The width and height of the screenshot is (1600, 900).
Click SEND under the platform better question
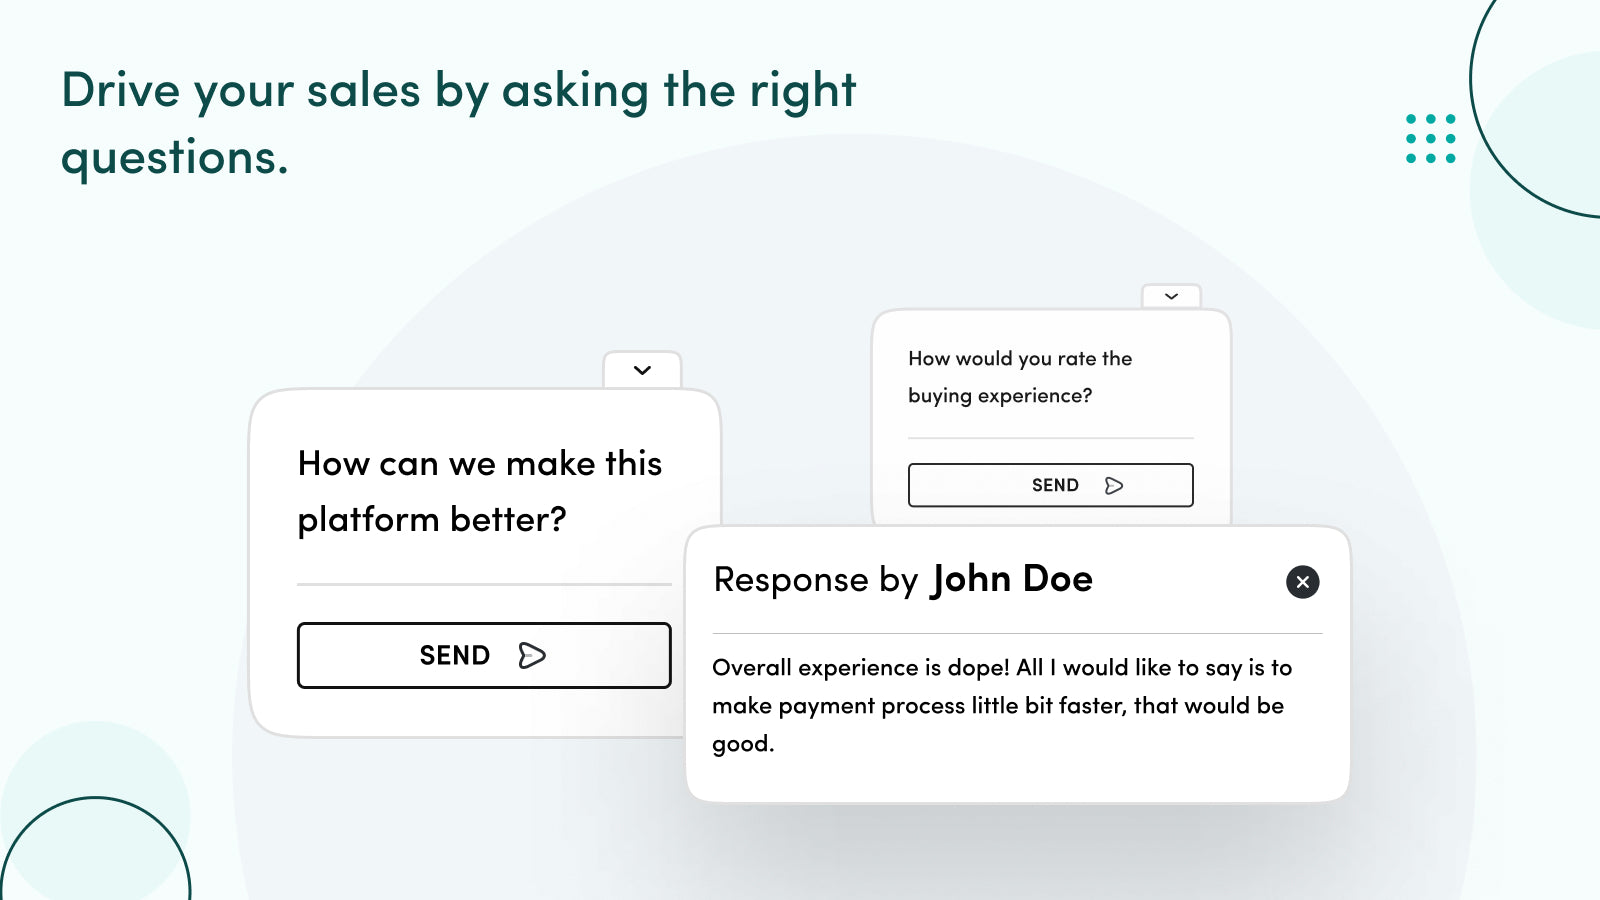coord(484,655)
